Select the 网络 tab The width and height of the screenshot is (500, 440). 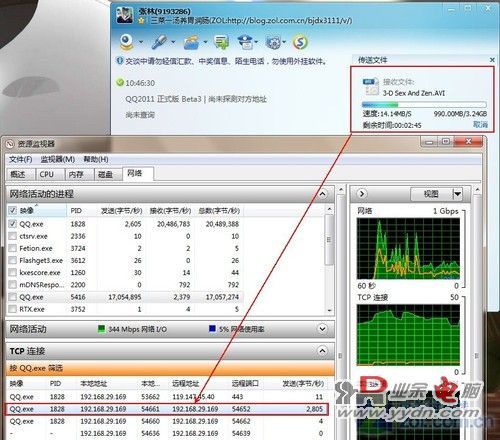[x=138, y=174]
